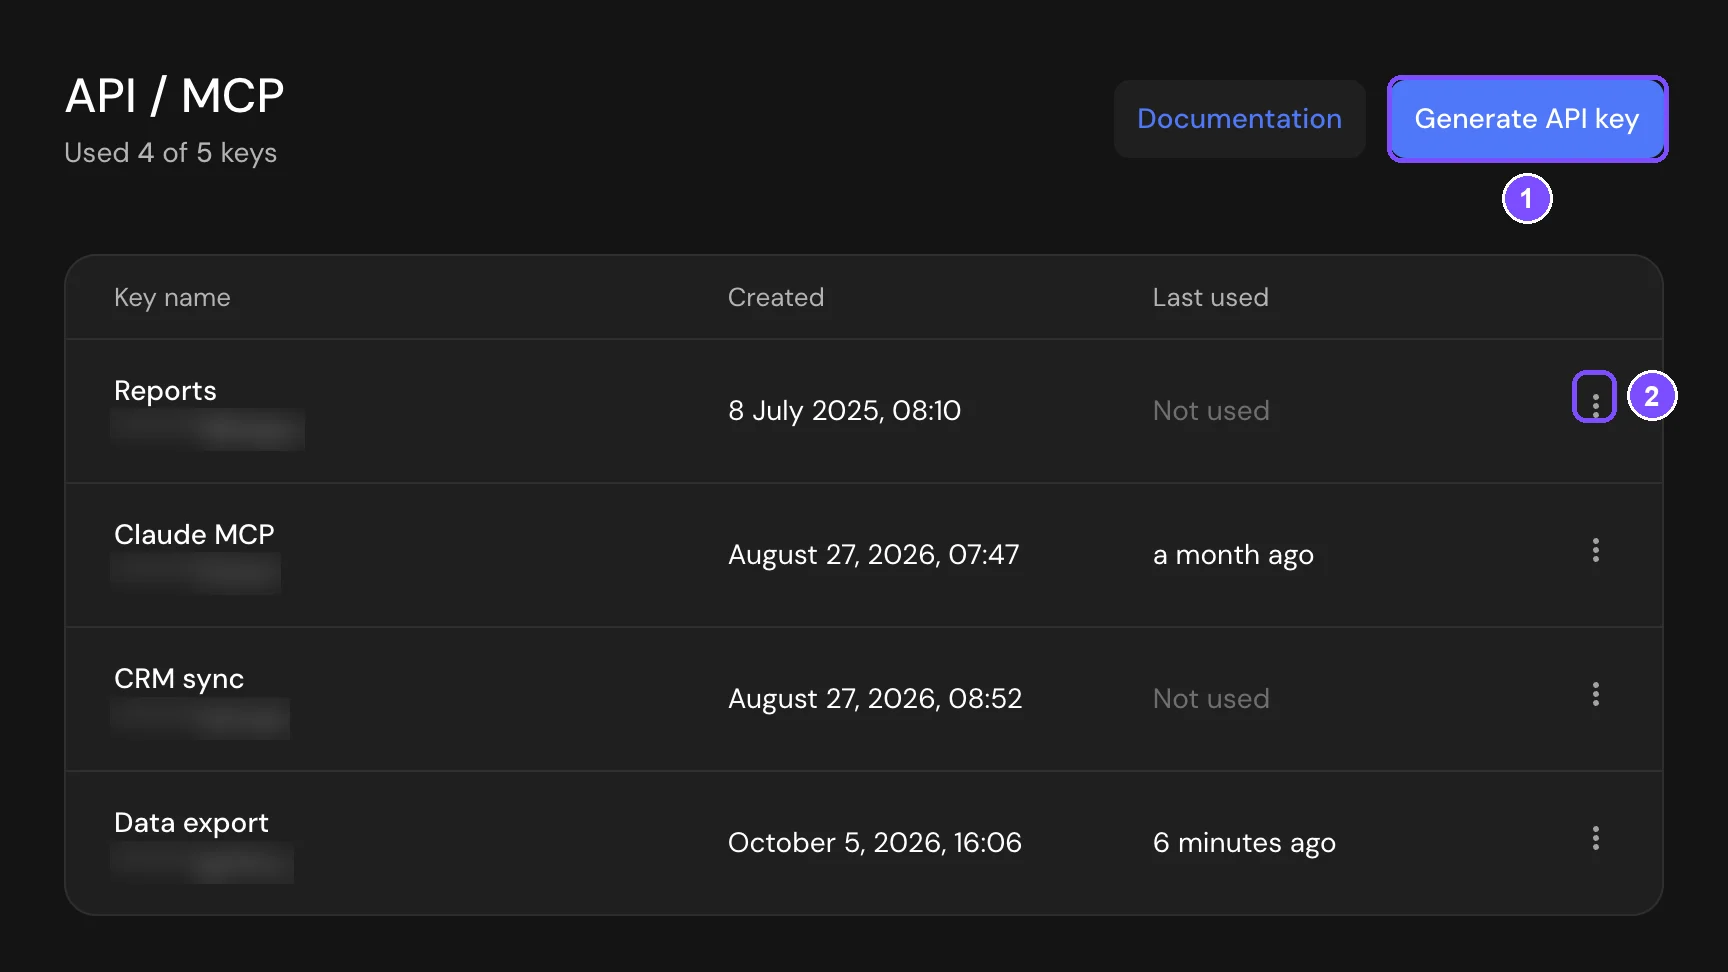The width and height of the screenshot is (1728, 972).
Task: Click the Generate API key button
Action: tap(1527, 119)
